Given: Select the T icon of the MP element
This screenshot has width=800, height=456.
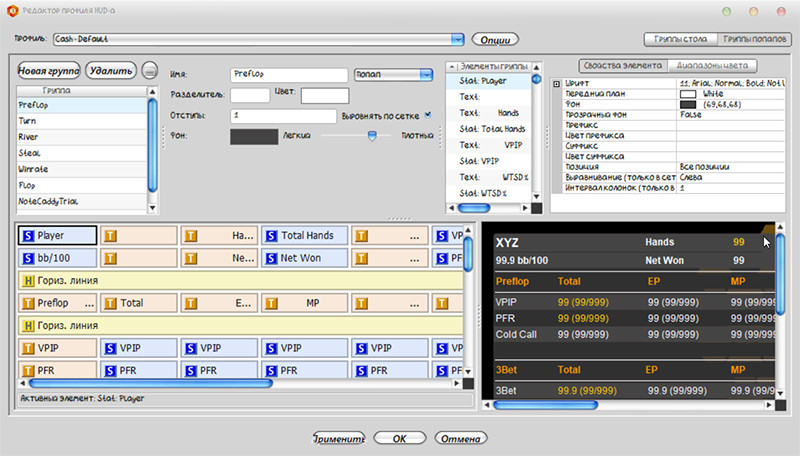Looking at the screenshot, I should pos(272,302).
